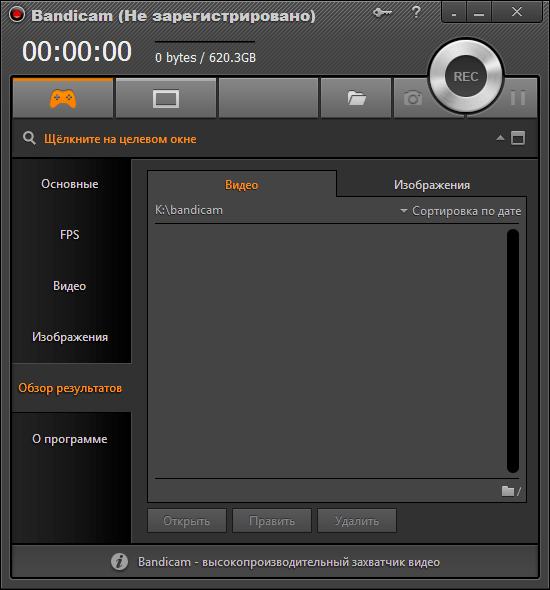Click the 00:00:00 recording timer
This screenshot has width=550, height=590.
(77, 51)
